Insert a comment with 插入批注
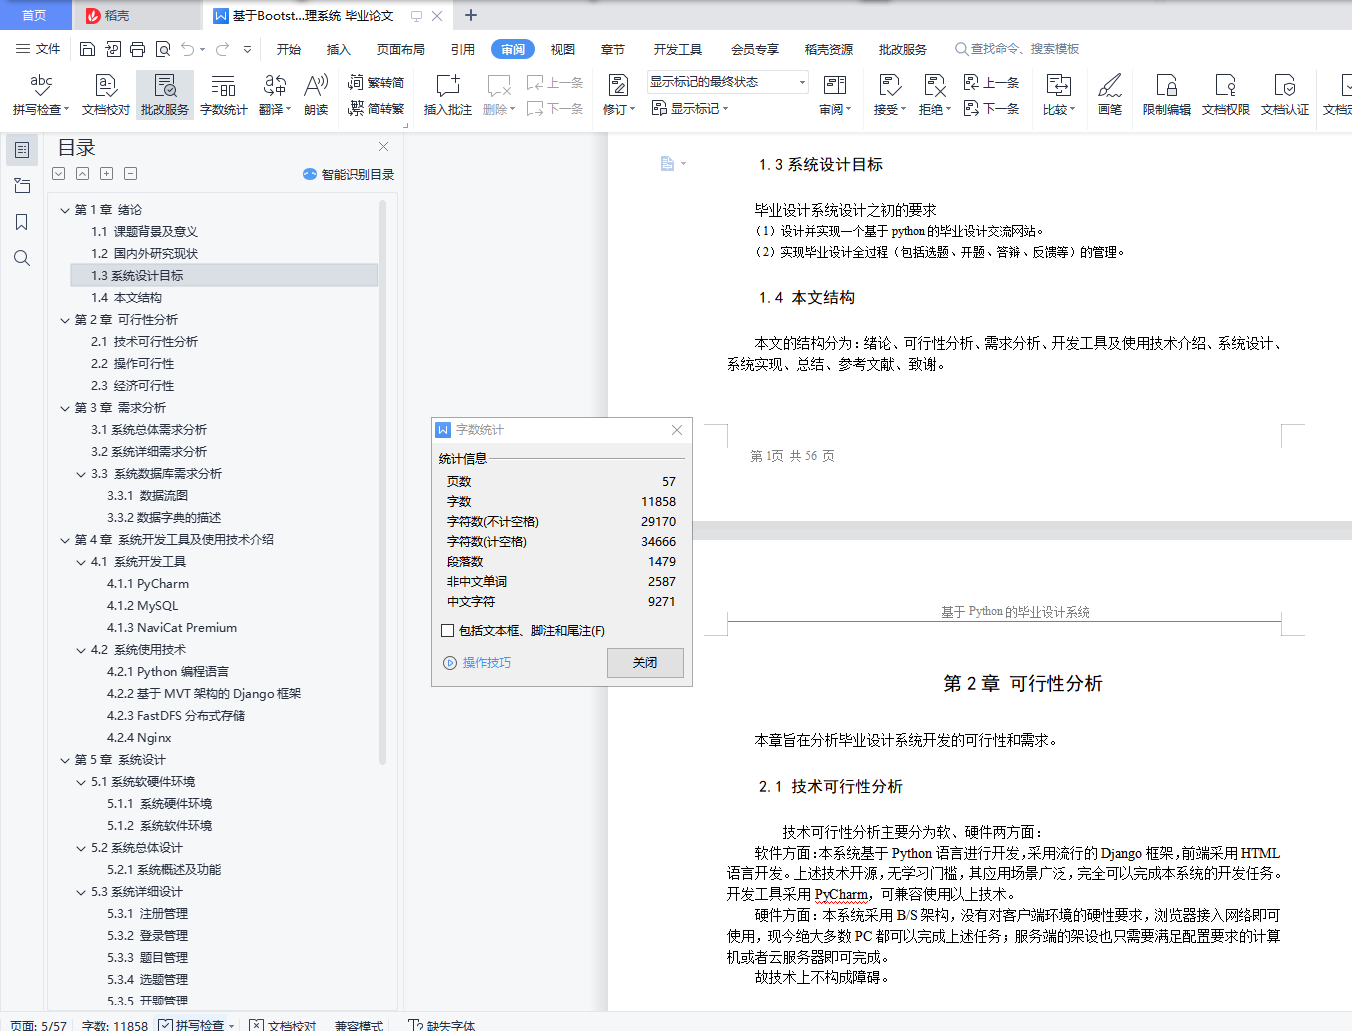The width and height of the screenshot is (1352, 1031). [x=448, y=96]
